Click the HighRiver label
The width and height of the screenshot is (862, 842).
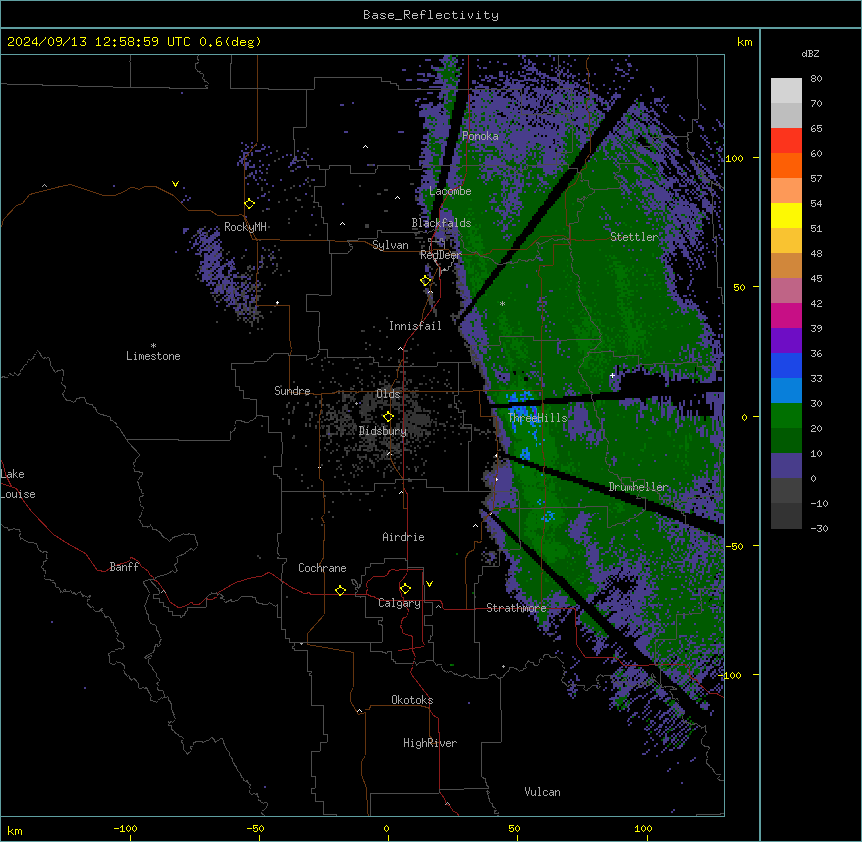click(x=430, y=743)
